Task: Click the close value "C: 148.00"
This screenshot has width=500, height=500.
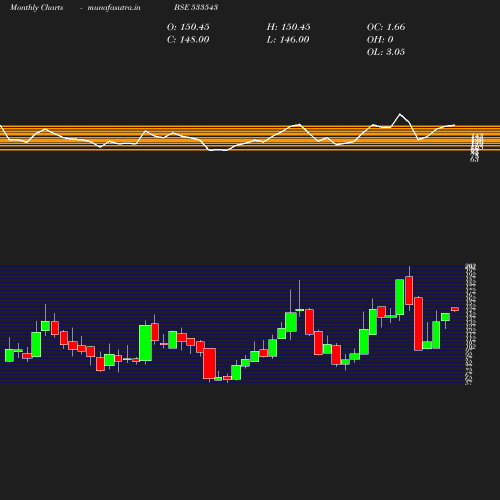Action: [188, 40]
